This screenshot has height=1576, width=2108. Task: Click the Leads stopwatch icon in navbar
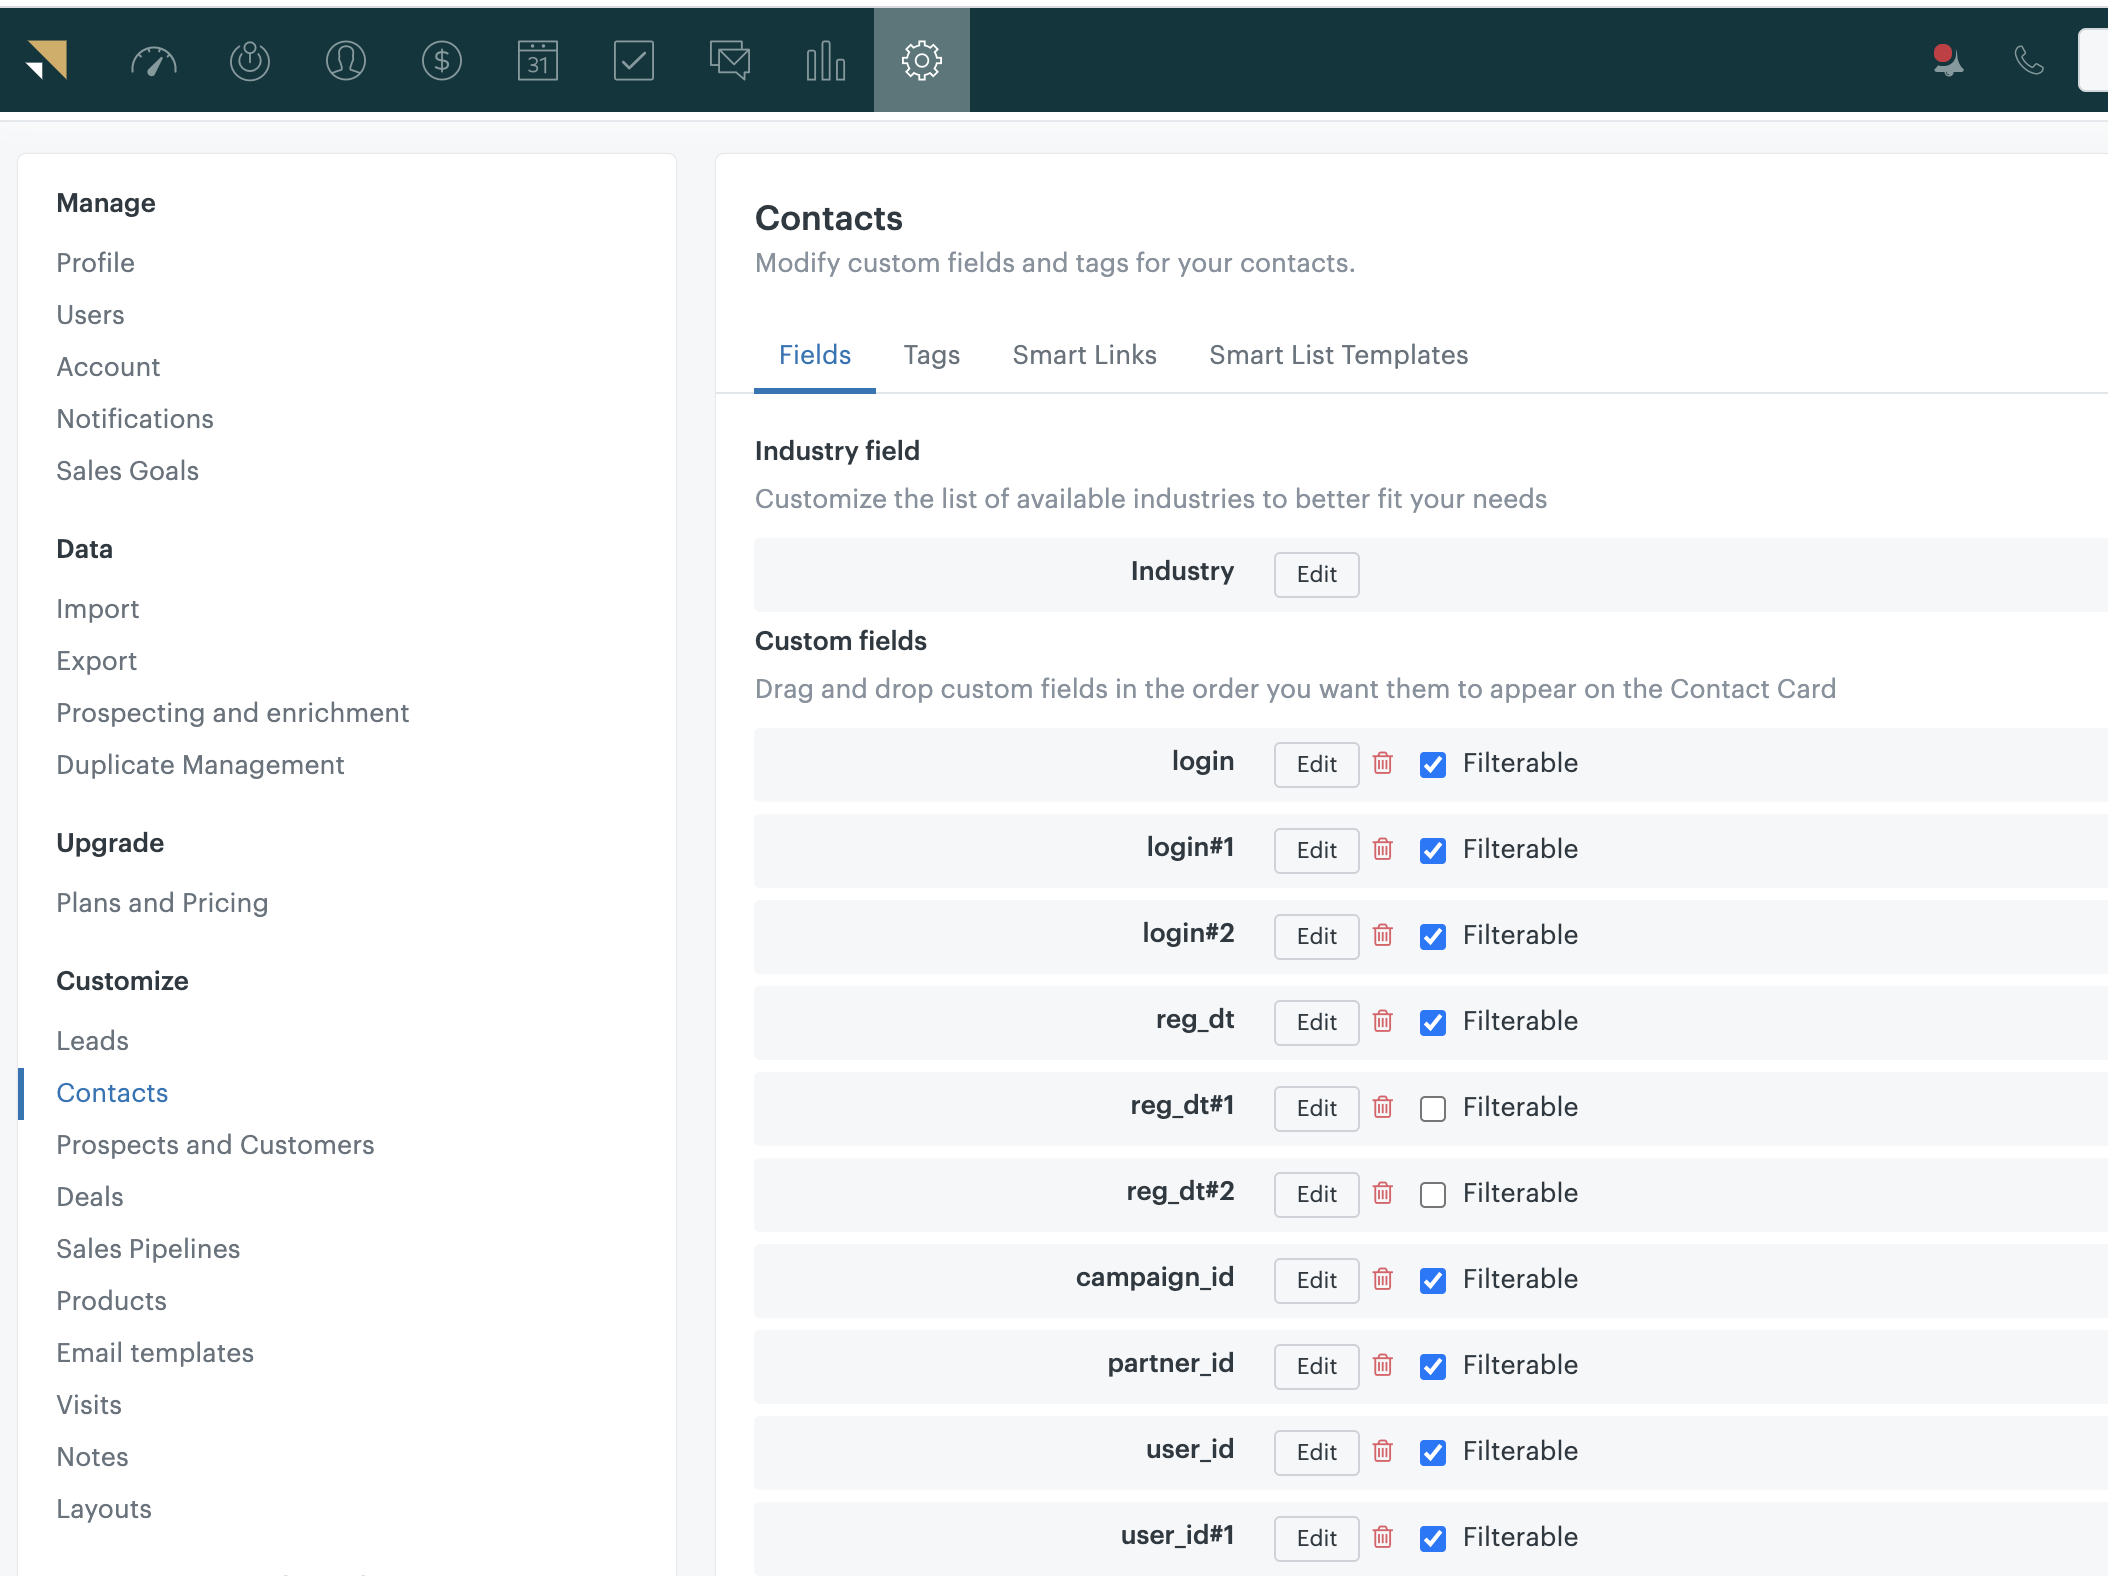[x=249, y=61]
